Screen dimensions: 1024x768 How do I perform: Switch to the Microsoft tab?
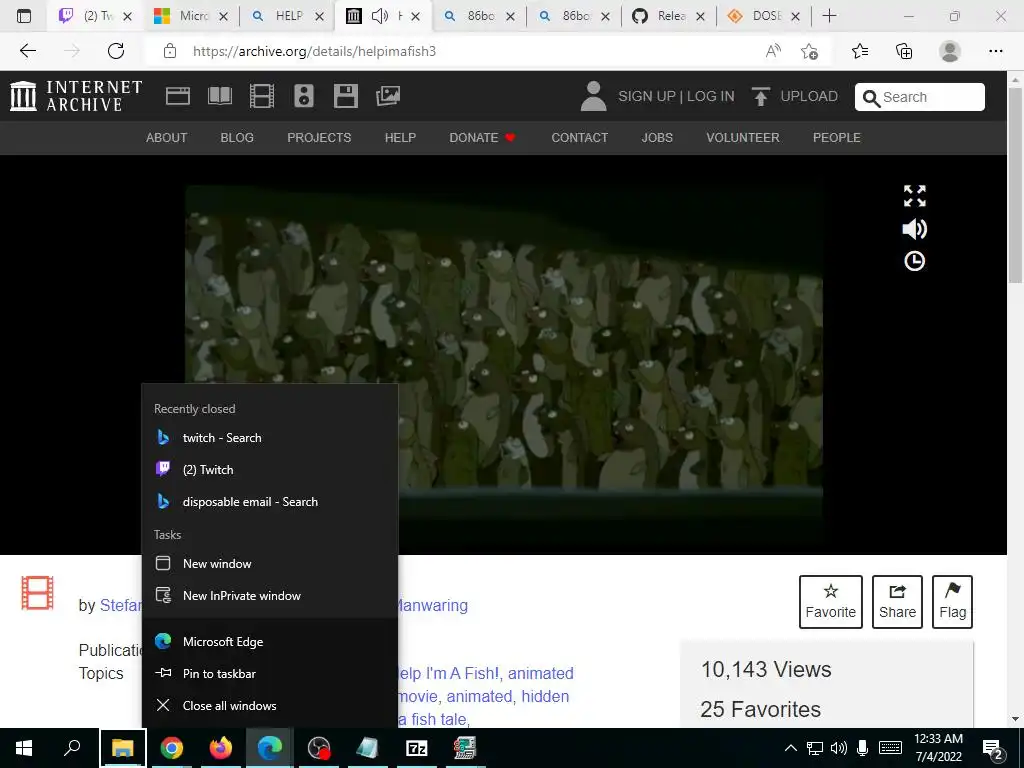tap(190, 16)
